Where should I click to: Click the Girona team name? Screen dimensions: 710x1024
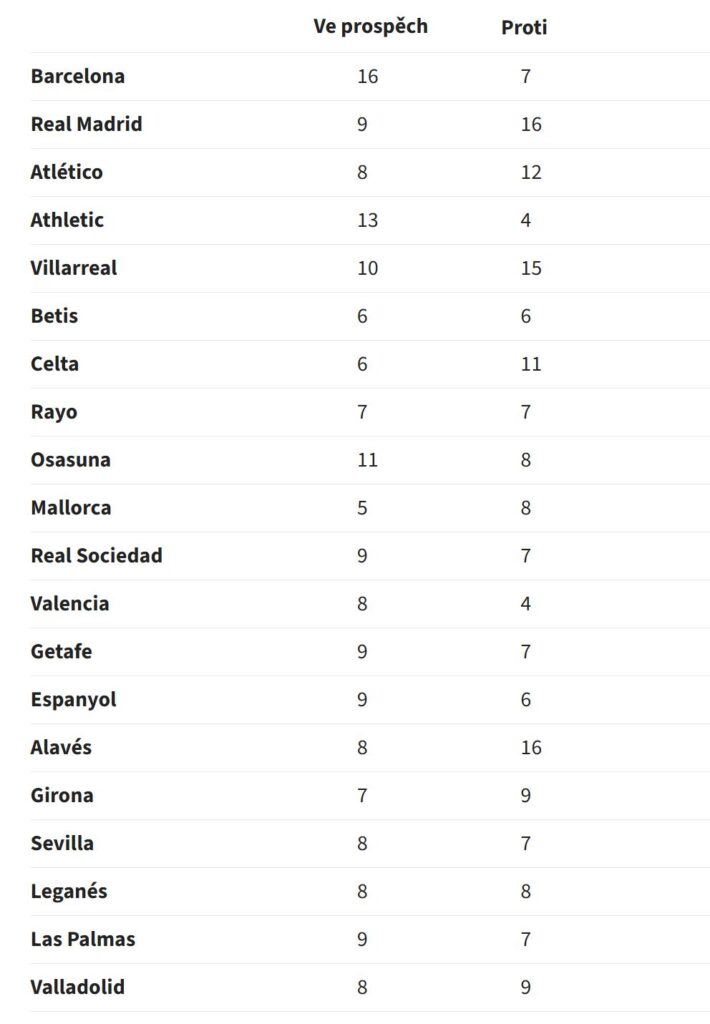(x=62, y=795)
